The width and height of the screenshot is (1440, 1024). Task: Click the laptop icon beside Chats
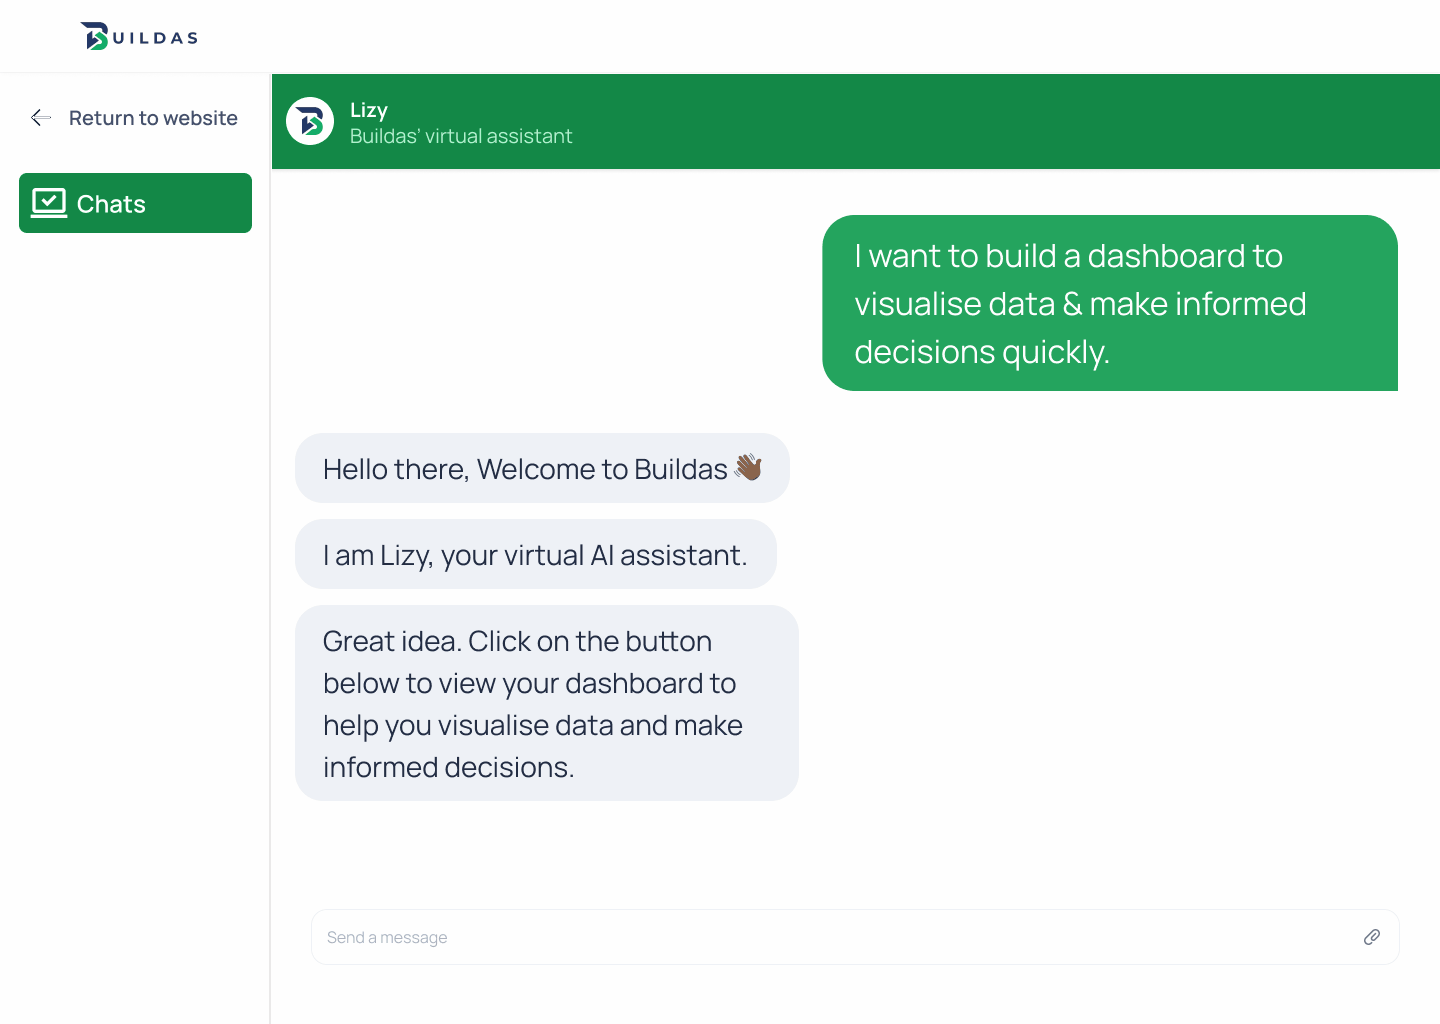(49, 203)
